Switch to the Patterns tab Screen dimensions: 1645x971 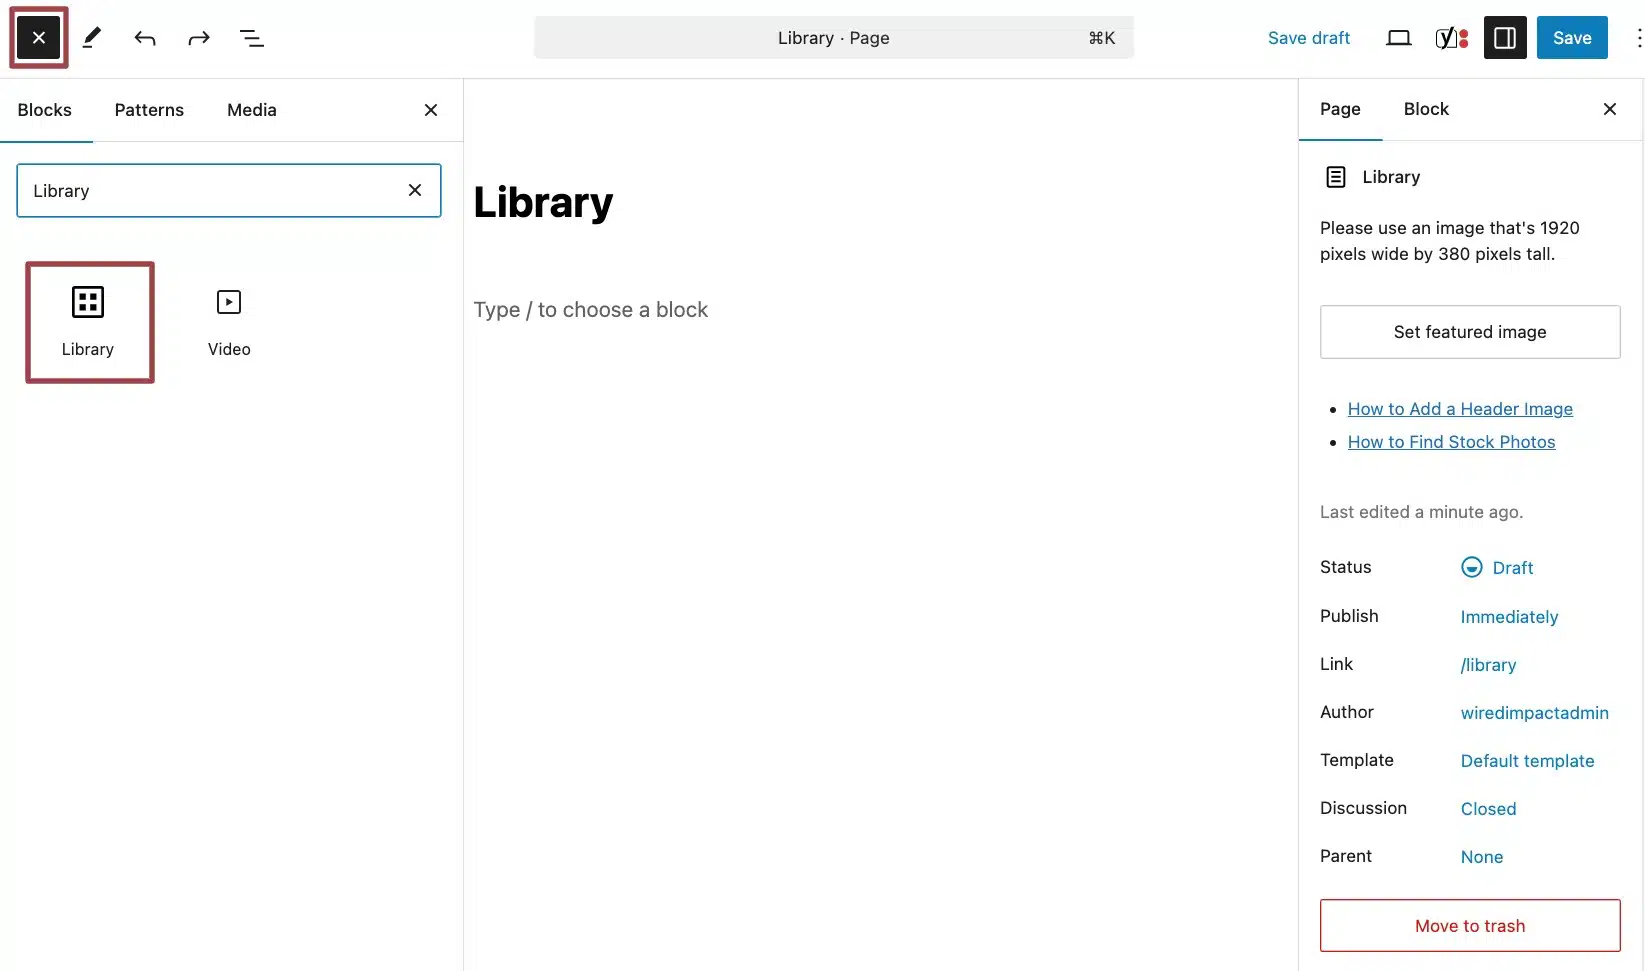point(149,110)
